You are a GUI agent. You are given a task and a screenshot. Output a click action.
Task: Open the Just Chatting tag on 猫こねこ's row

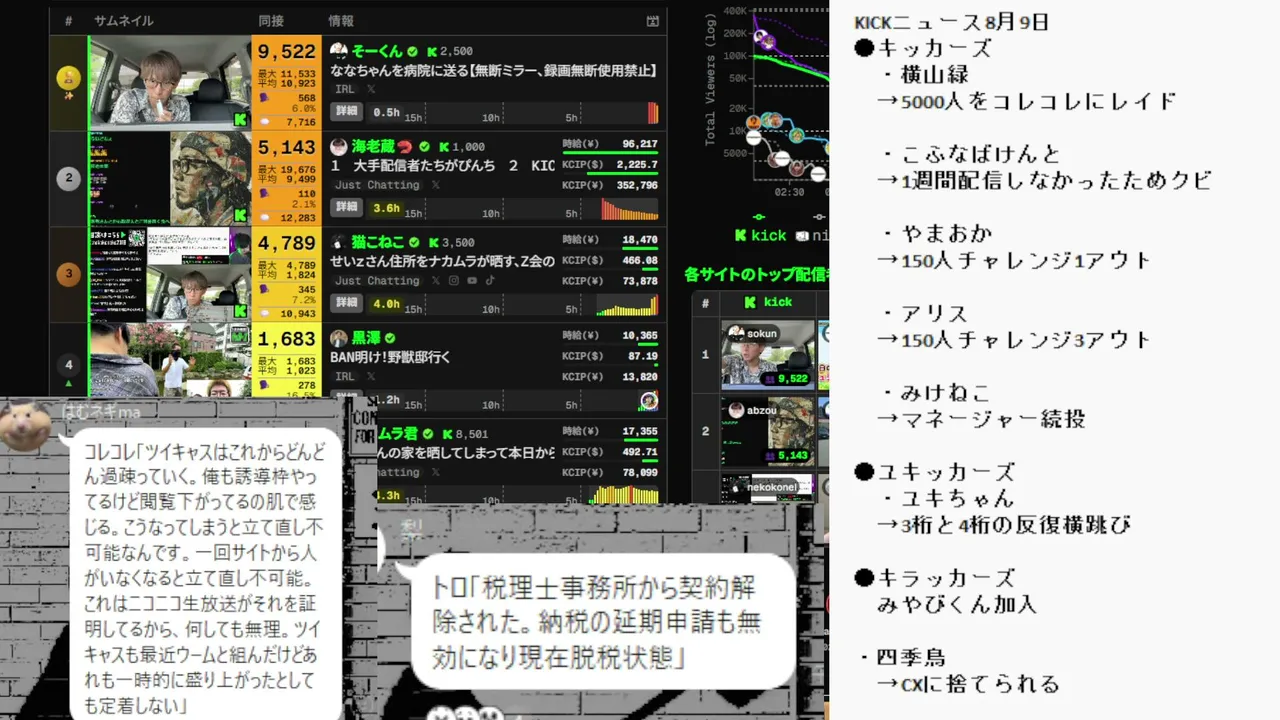(377, 281)
